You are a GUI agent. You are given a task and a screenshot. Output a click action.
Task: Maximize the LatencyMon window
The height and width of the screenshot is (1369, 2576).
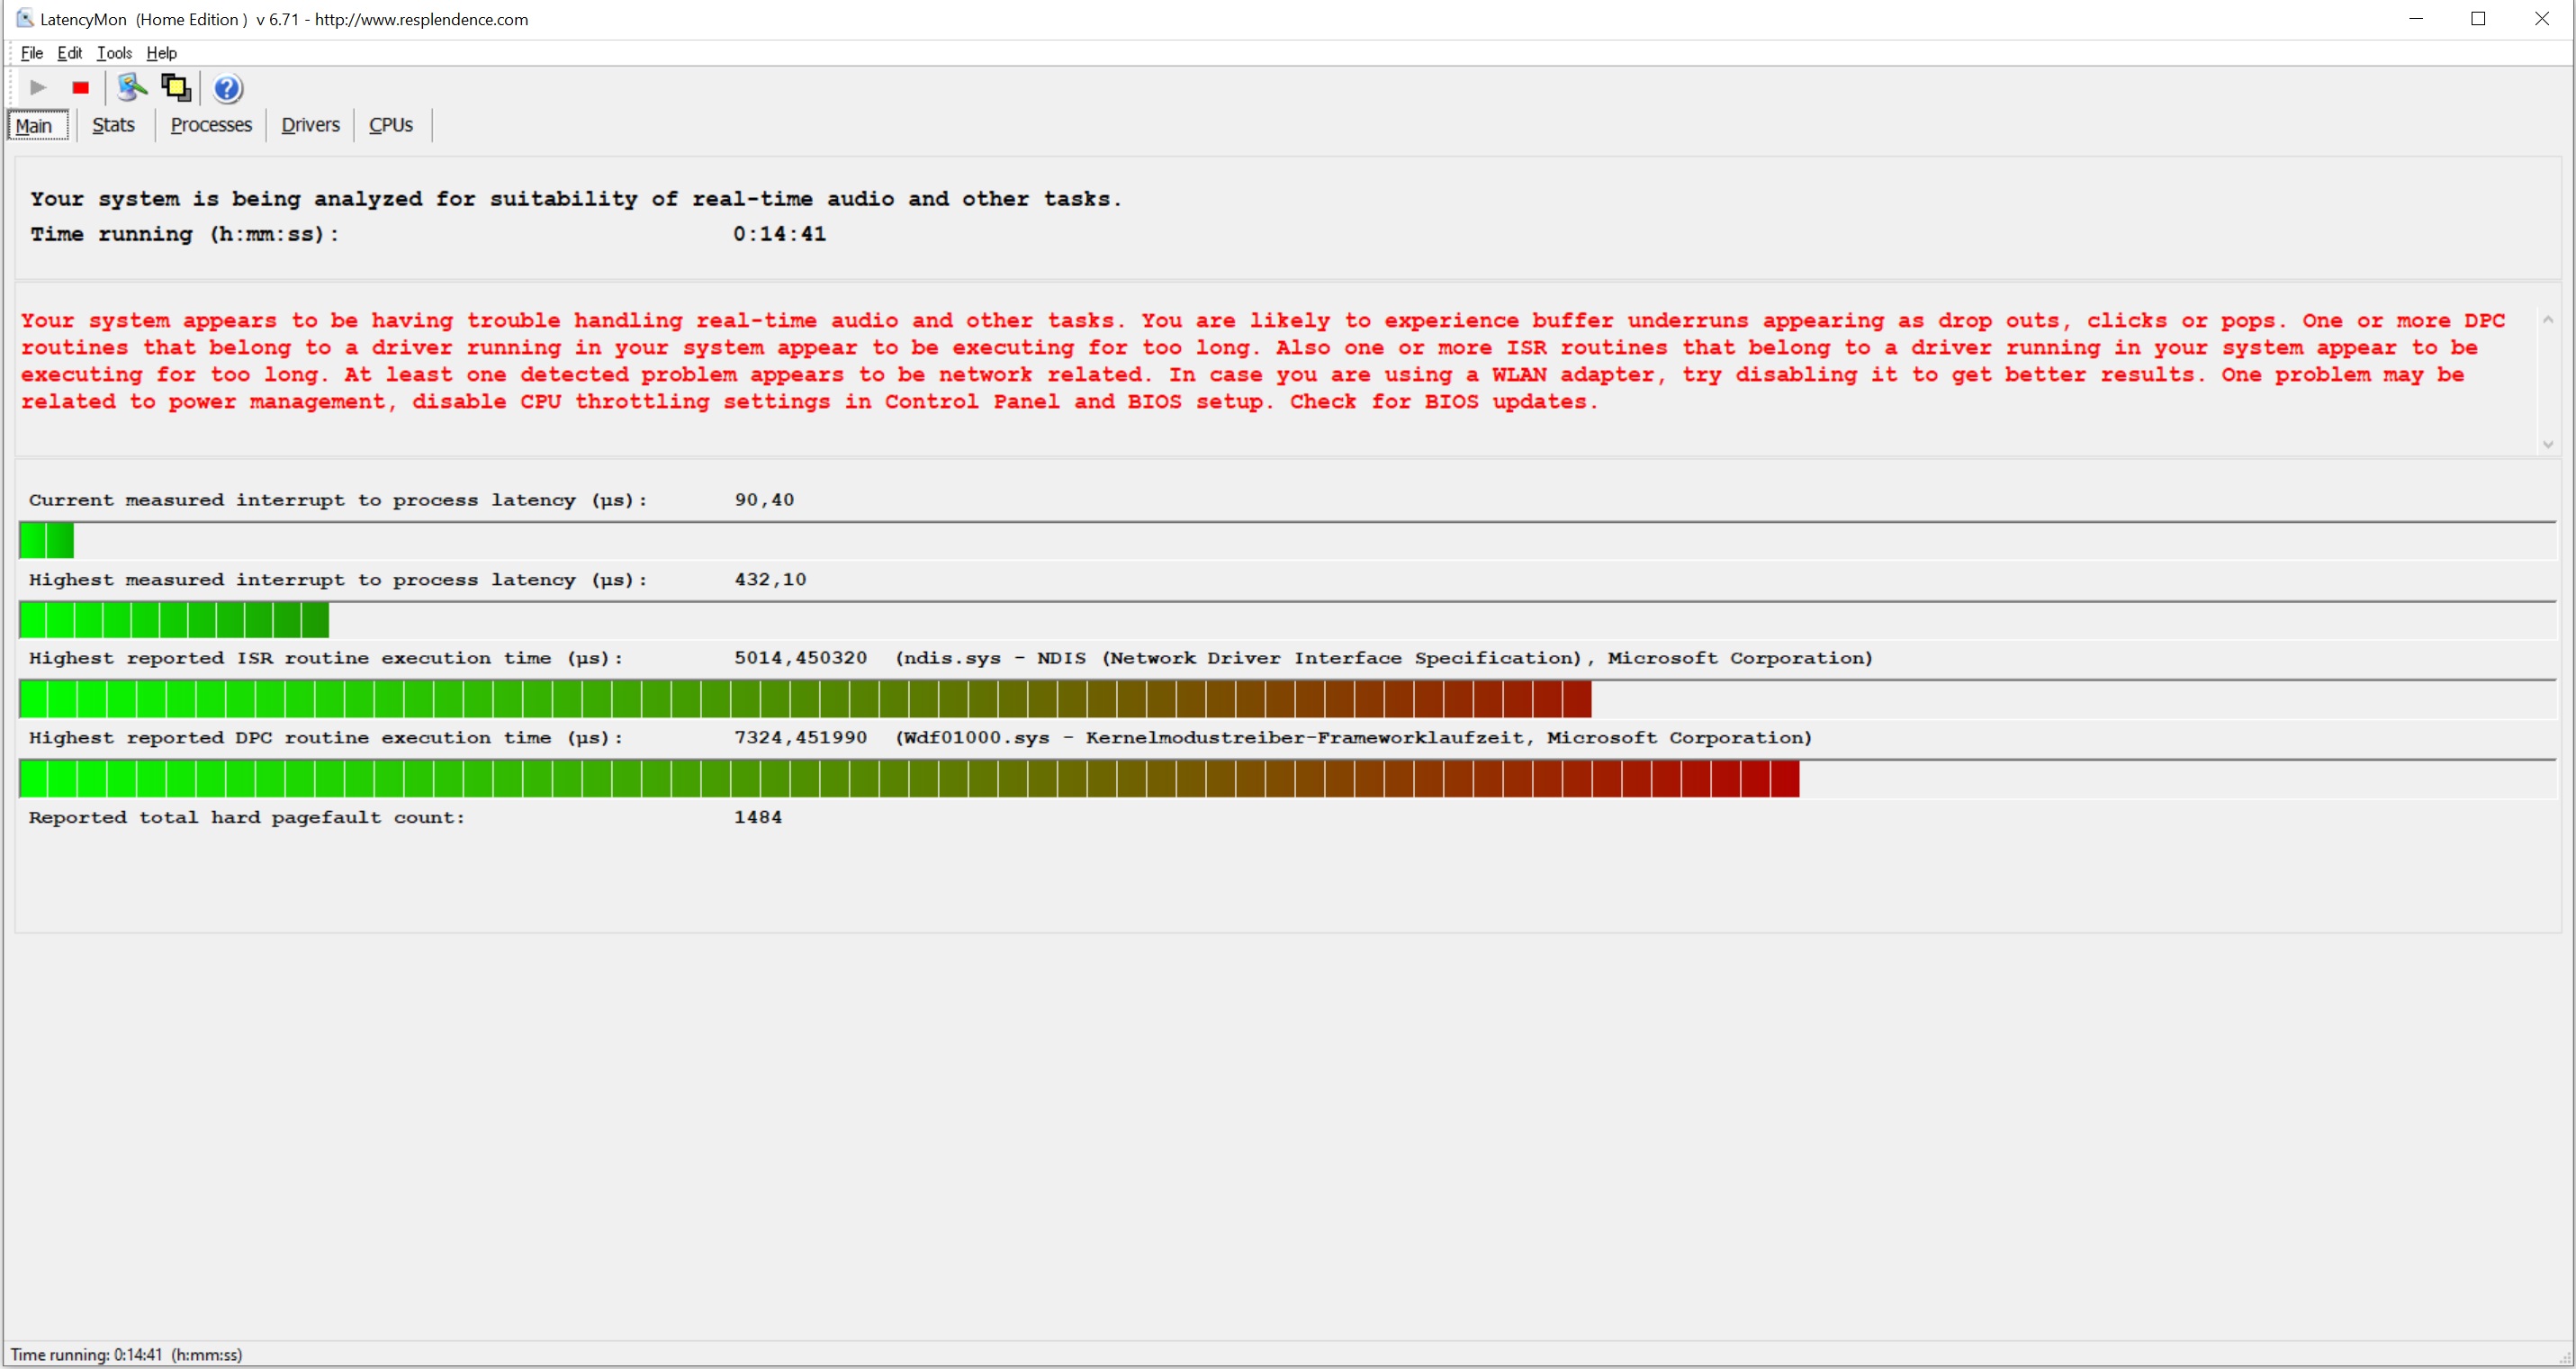point(2478,19)
